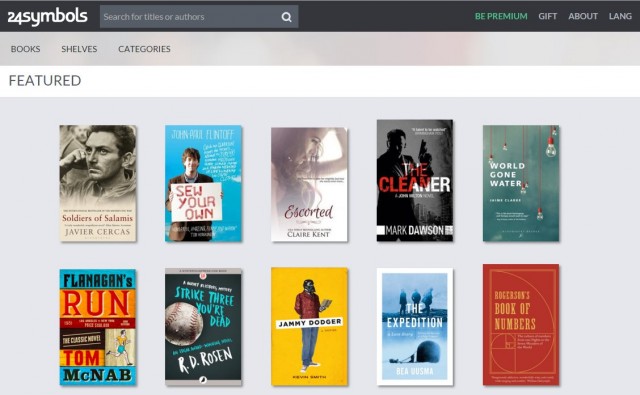Go to the Categories section
The image size is (640, 395).
coord(144,49)
